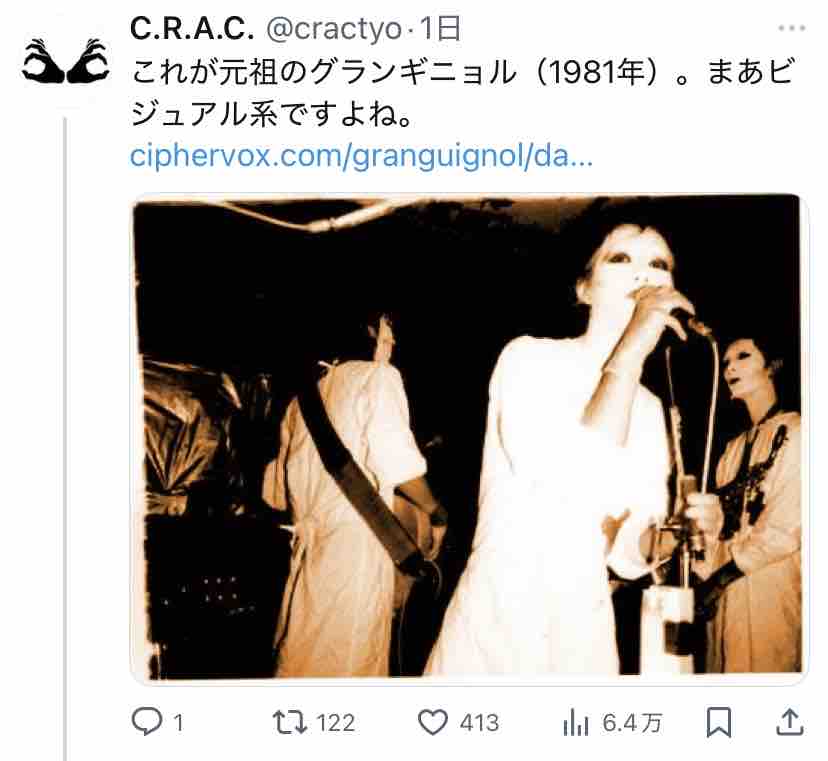
Task: Open the 1日 timestamp link
Action: pyautogui.click(x=440, y=29)
